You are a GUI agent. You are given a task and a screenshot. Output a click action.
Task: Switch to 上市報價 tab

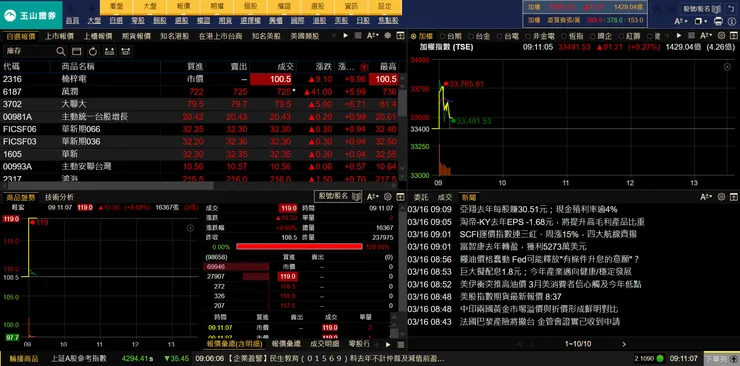click(x=59, y=36)
